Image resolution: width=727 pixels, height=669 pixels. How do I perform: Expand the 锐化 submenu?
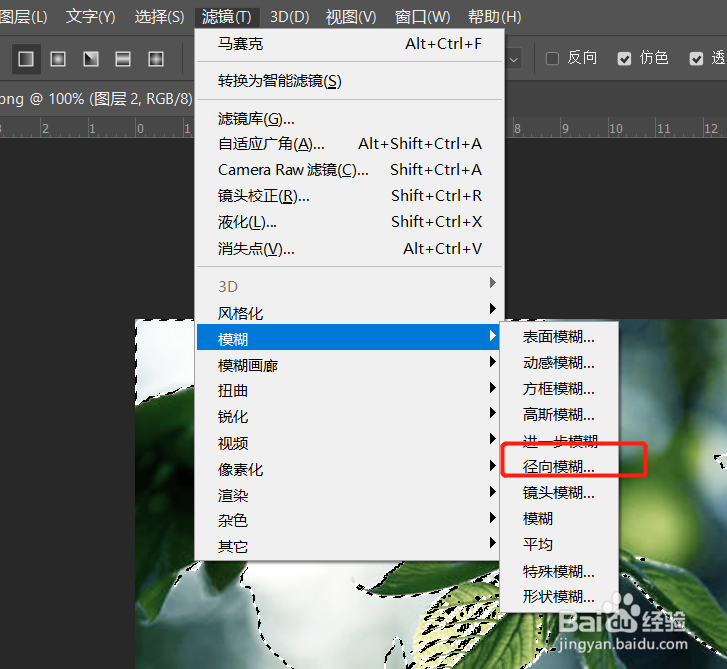(x=350, y=416)
